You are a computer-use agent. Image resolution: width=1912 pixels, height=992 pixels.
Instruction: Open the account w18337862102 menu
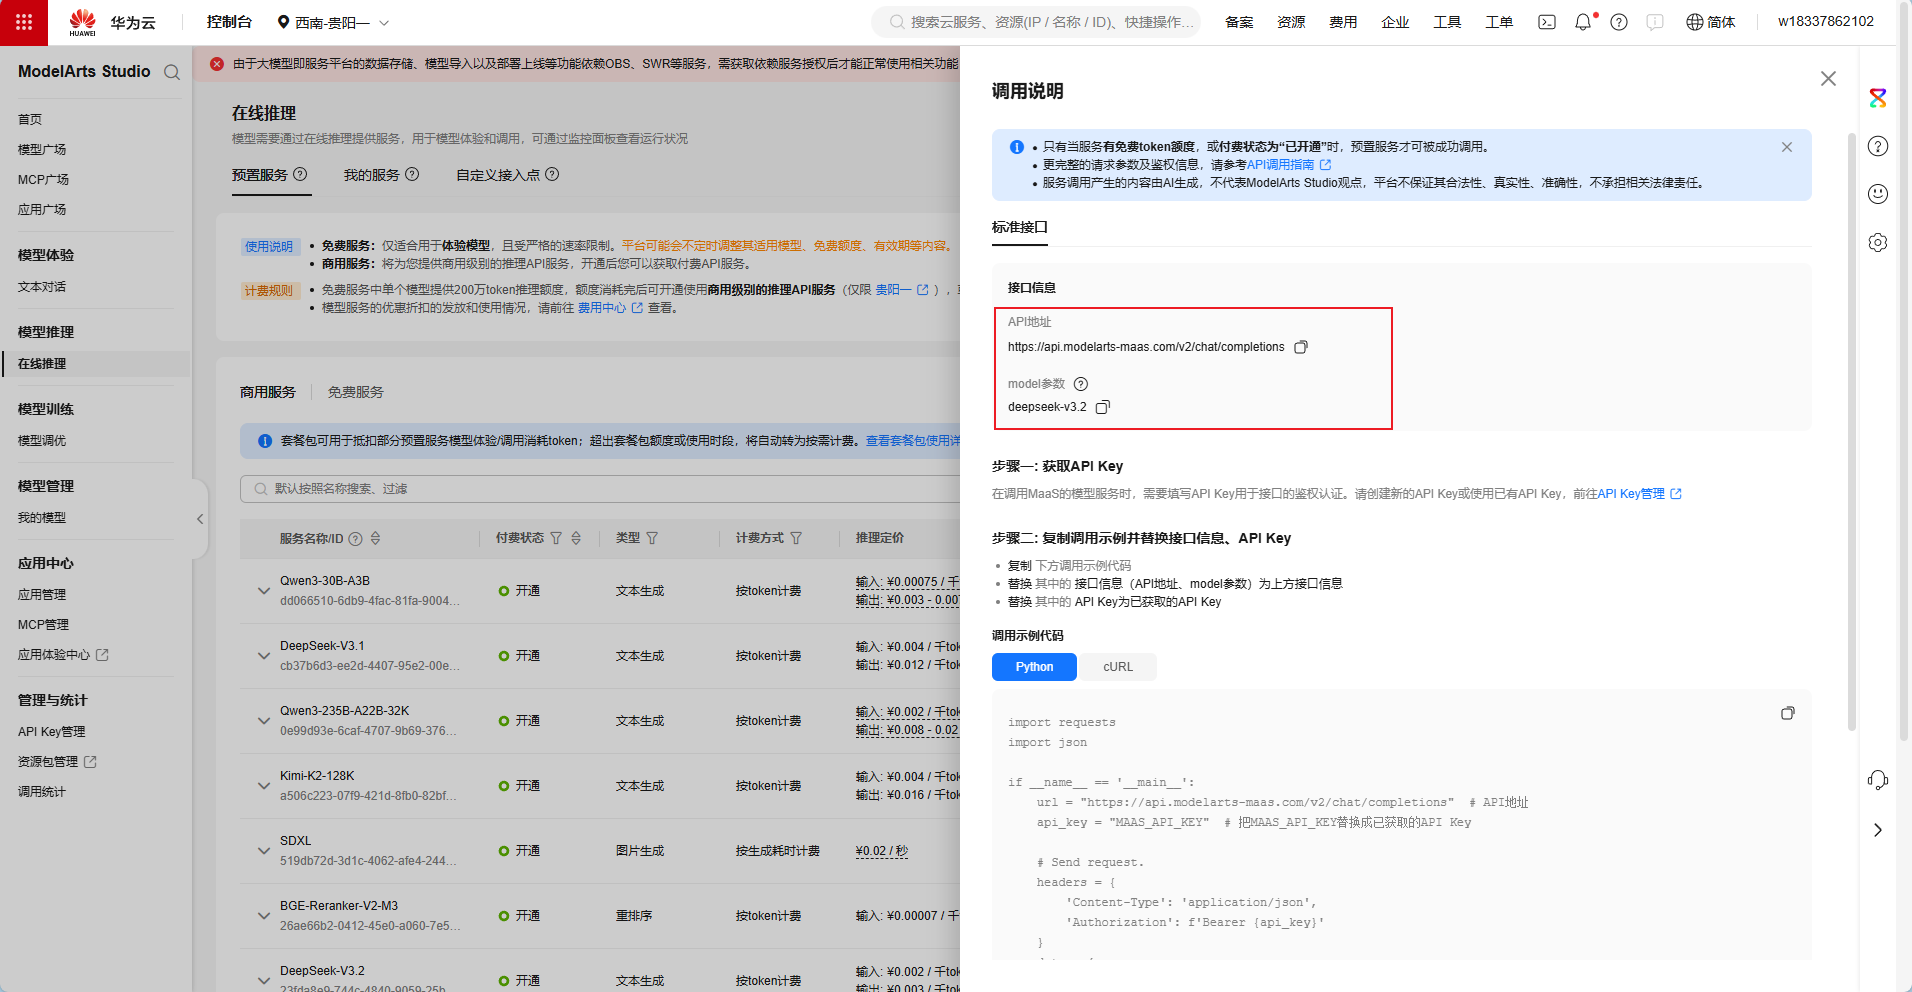pyautogui.click(x=1825, y=22)
